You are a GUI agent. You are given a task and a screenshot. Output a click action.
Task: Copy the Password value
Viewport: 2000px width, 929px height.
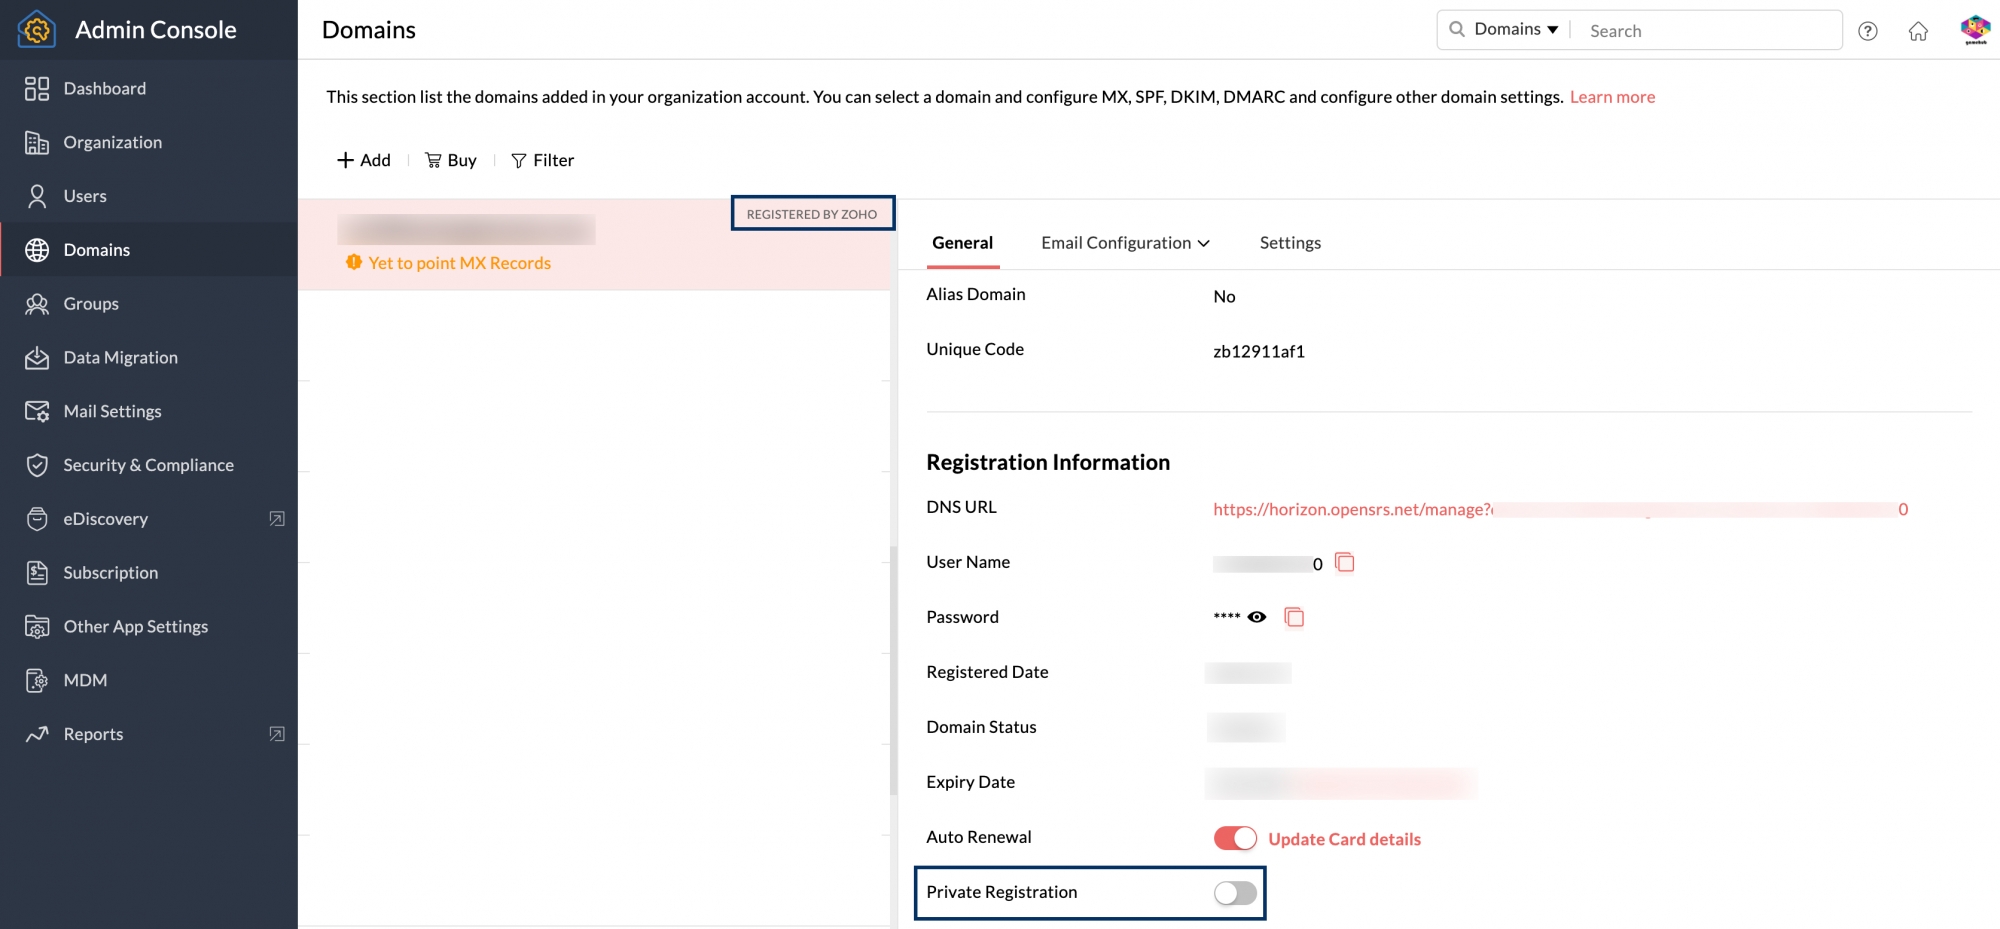pyautogui.click(x=1294, y=617)
